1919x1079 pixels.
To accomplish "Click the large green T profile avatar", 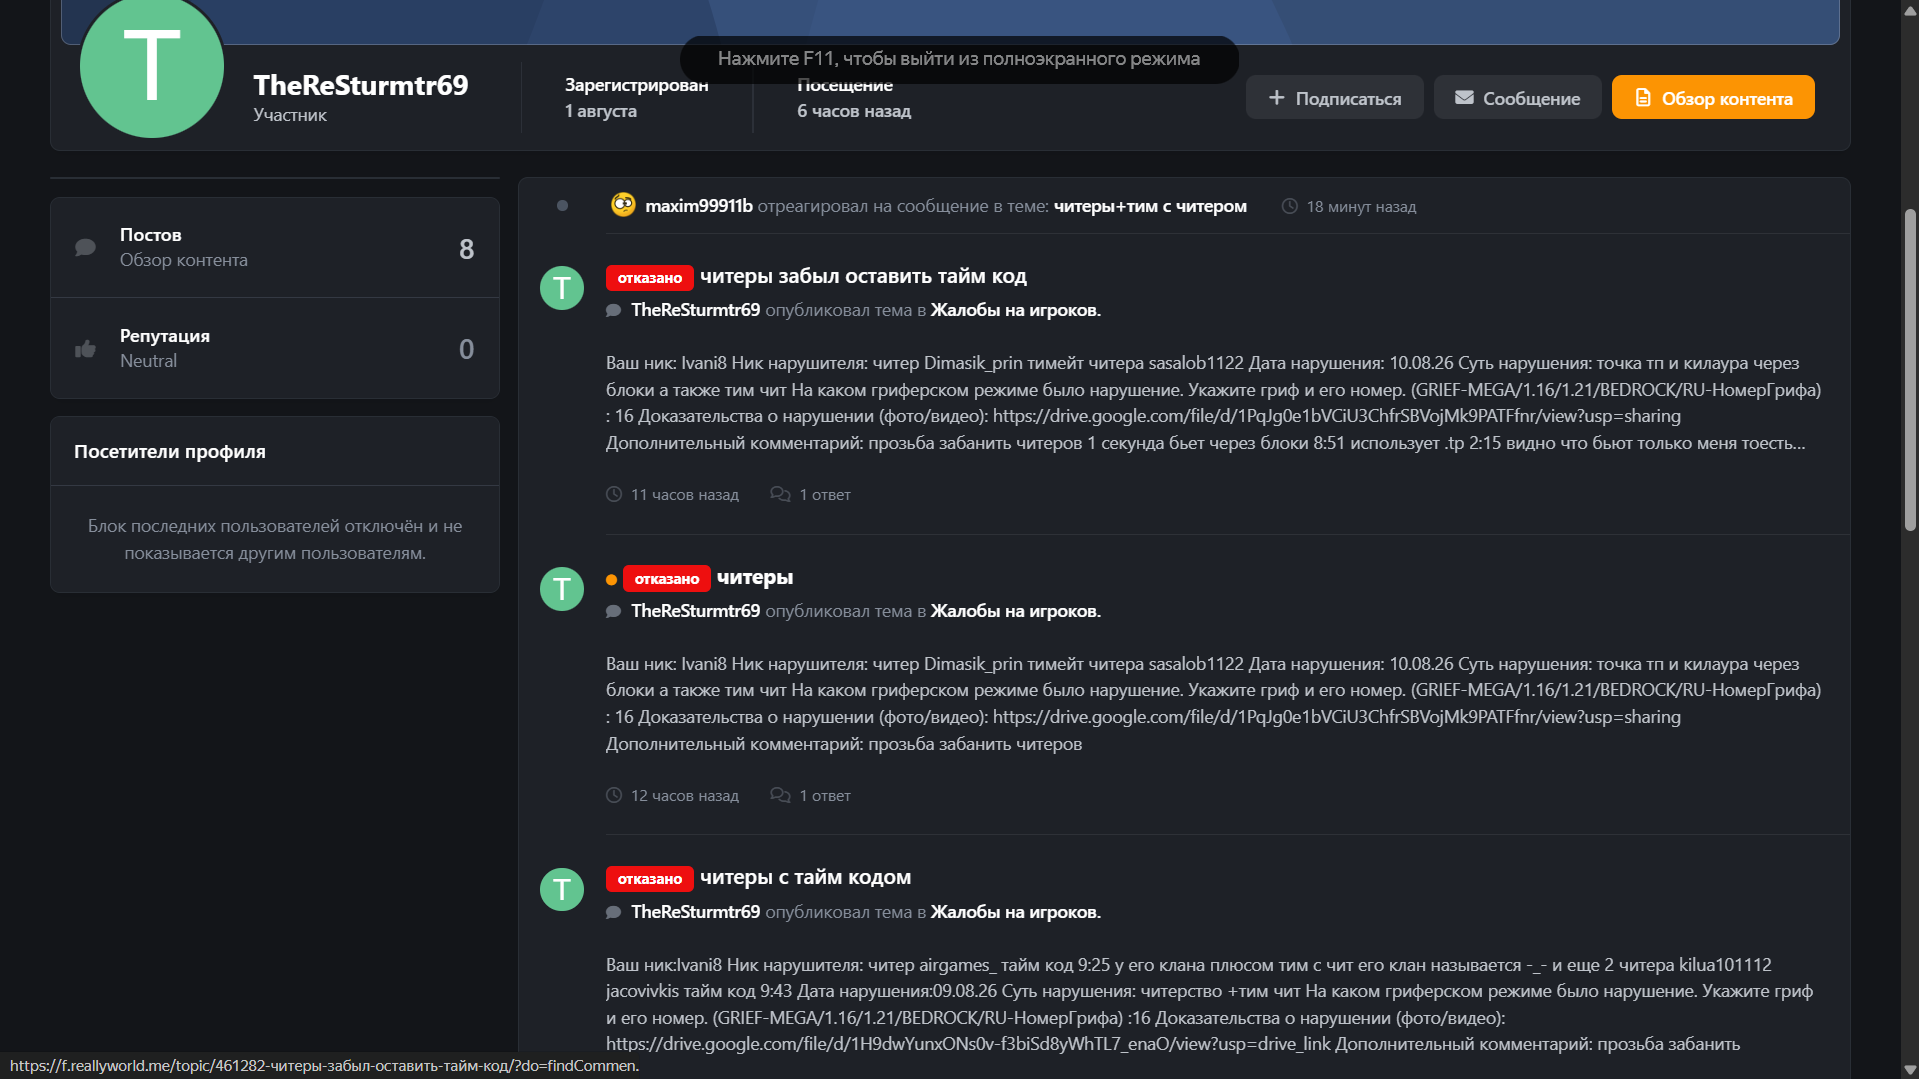I will pos(152,66).
